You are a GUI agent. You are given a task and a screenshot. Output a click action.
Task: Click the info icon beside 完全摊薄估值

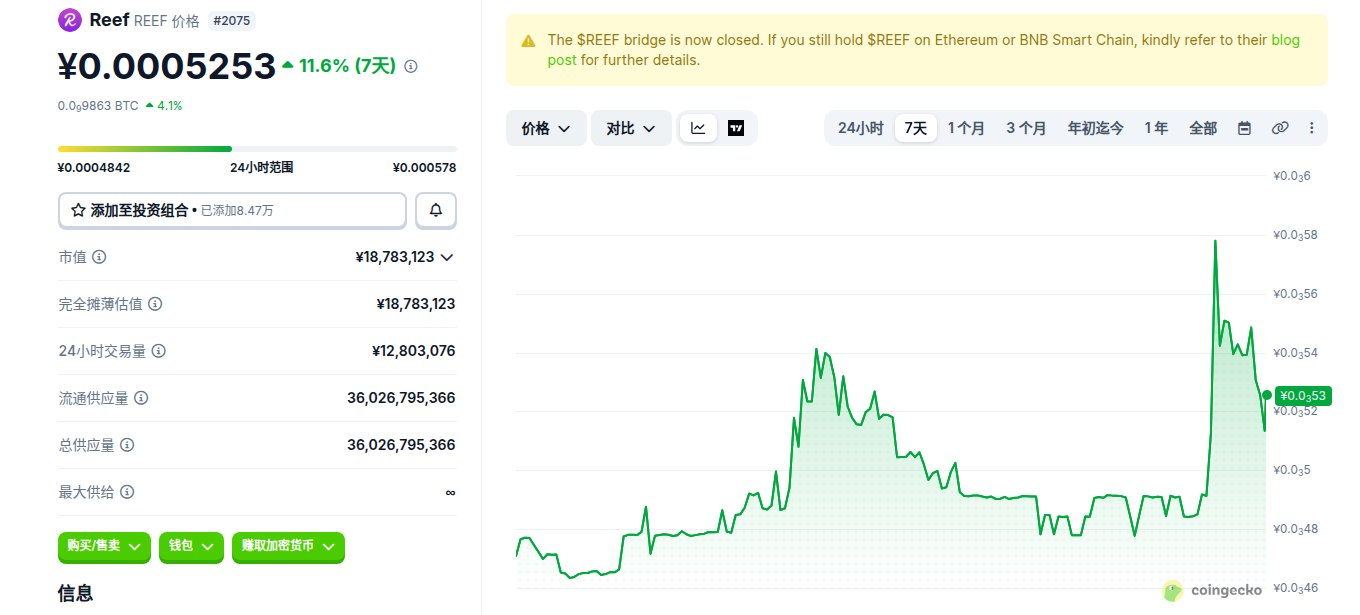pyautogui.click(x=155, y=304)
